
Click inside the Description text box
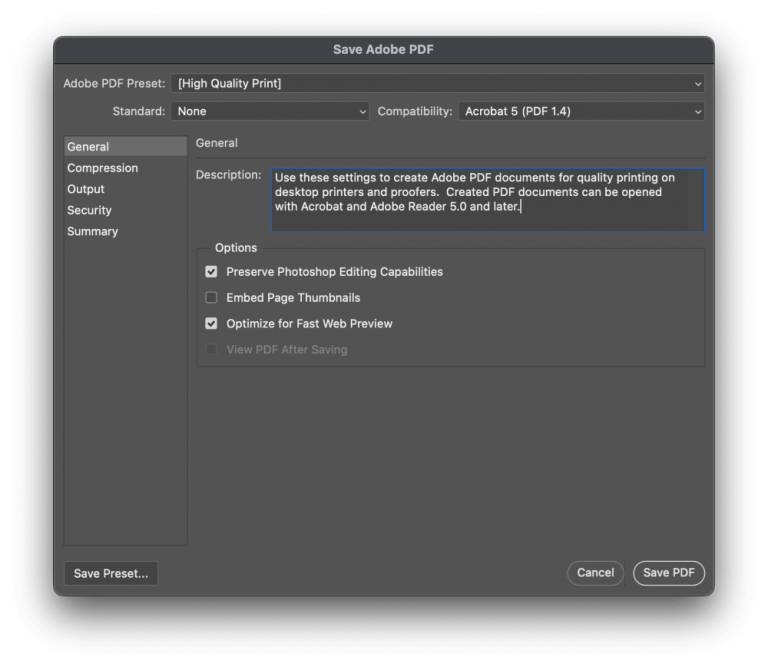click(x=487, y=200)
